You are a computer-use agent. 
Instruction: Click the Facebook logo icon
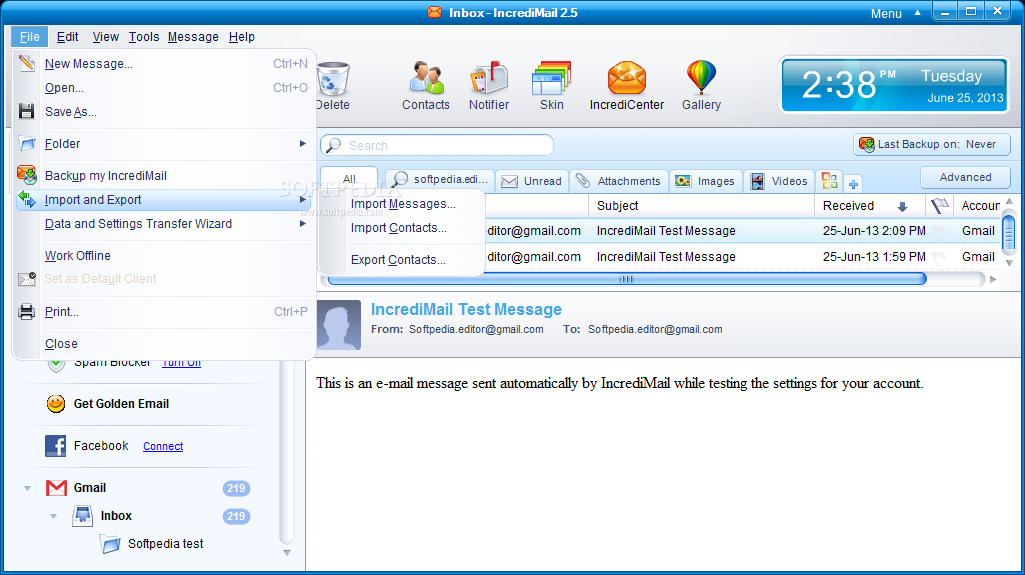click(x=56, y=446)
